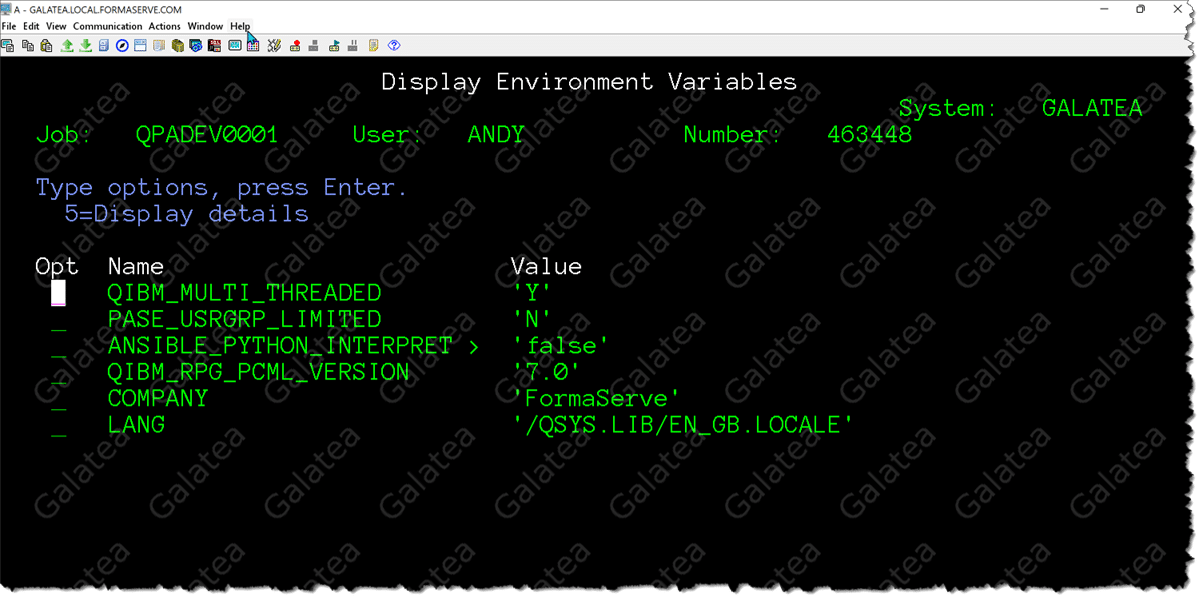
Task: Click Opt field for ANSIBLE_PYTHON_INTERPRET
Action: [x=59, y=346]
